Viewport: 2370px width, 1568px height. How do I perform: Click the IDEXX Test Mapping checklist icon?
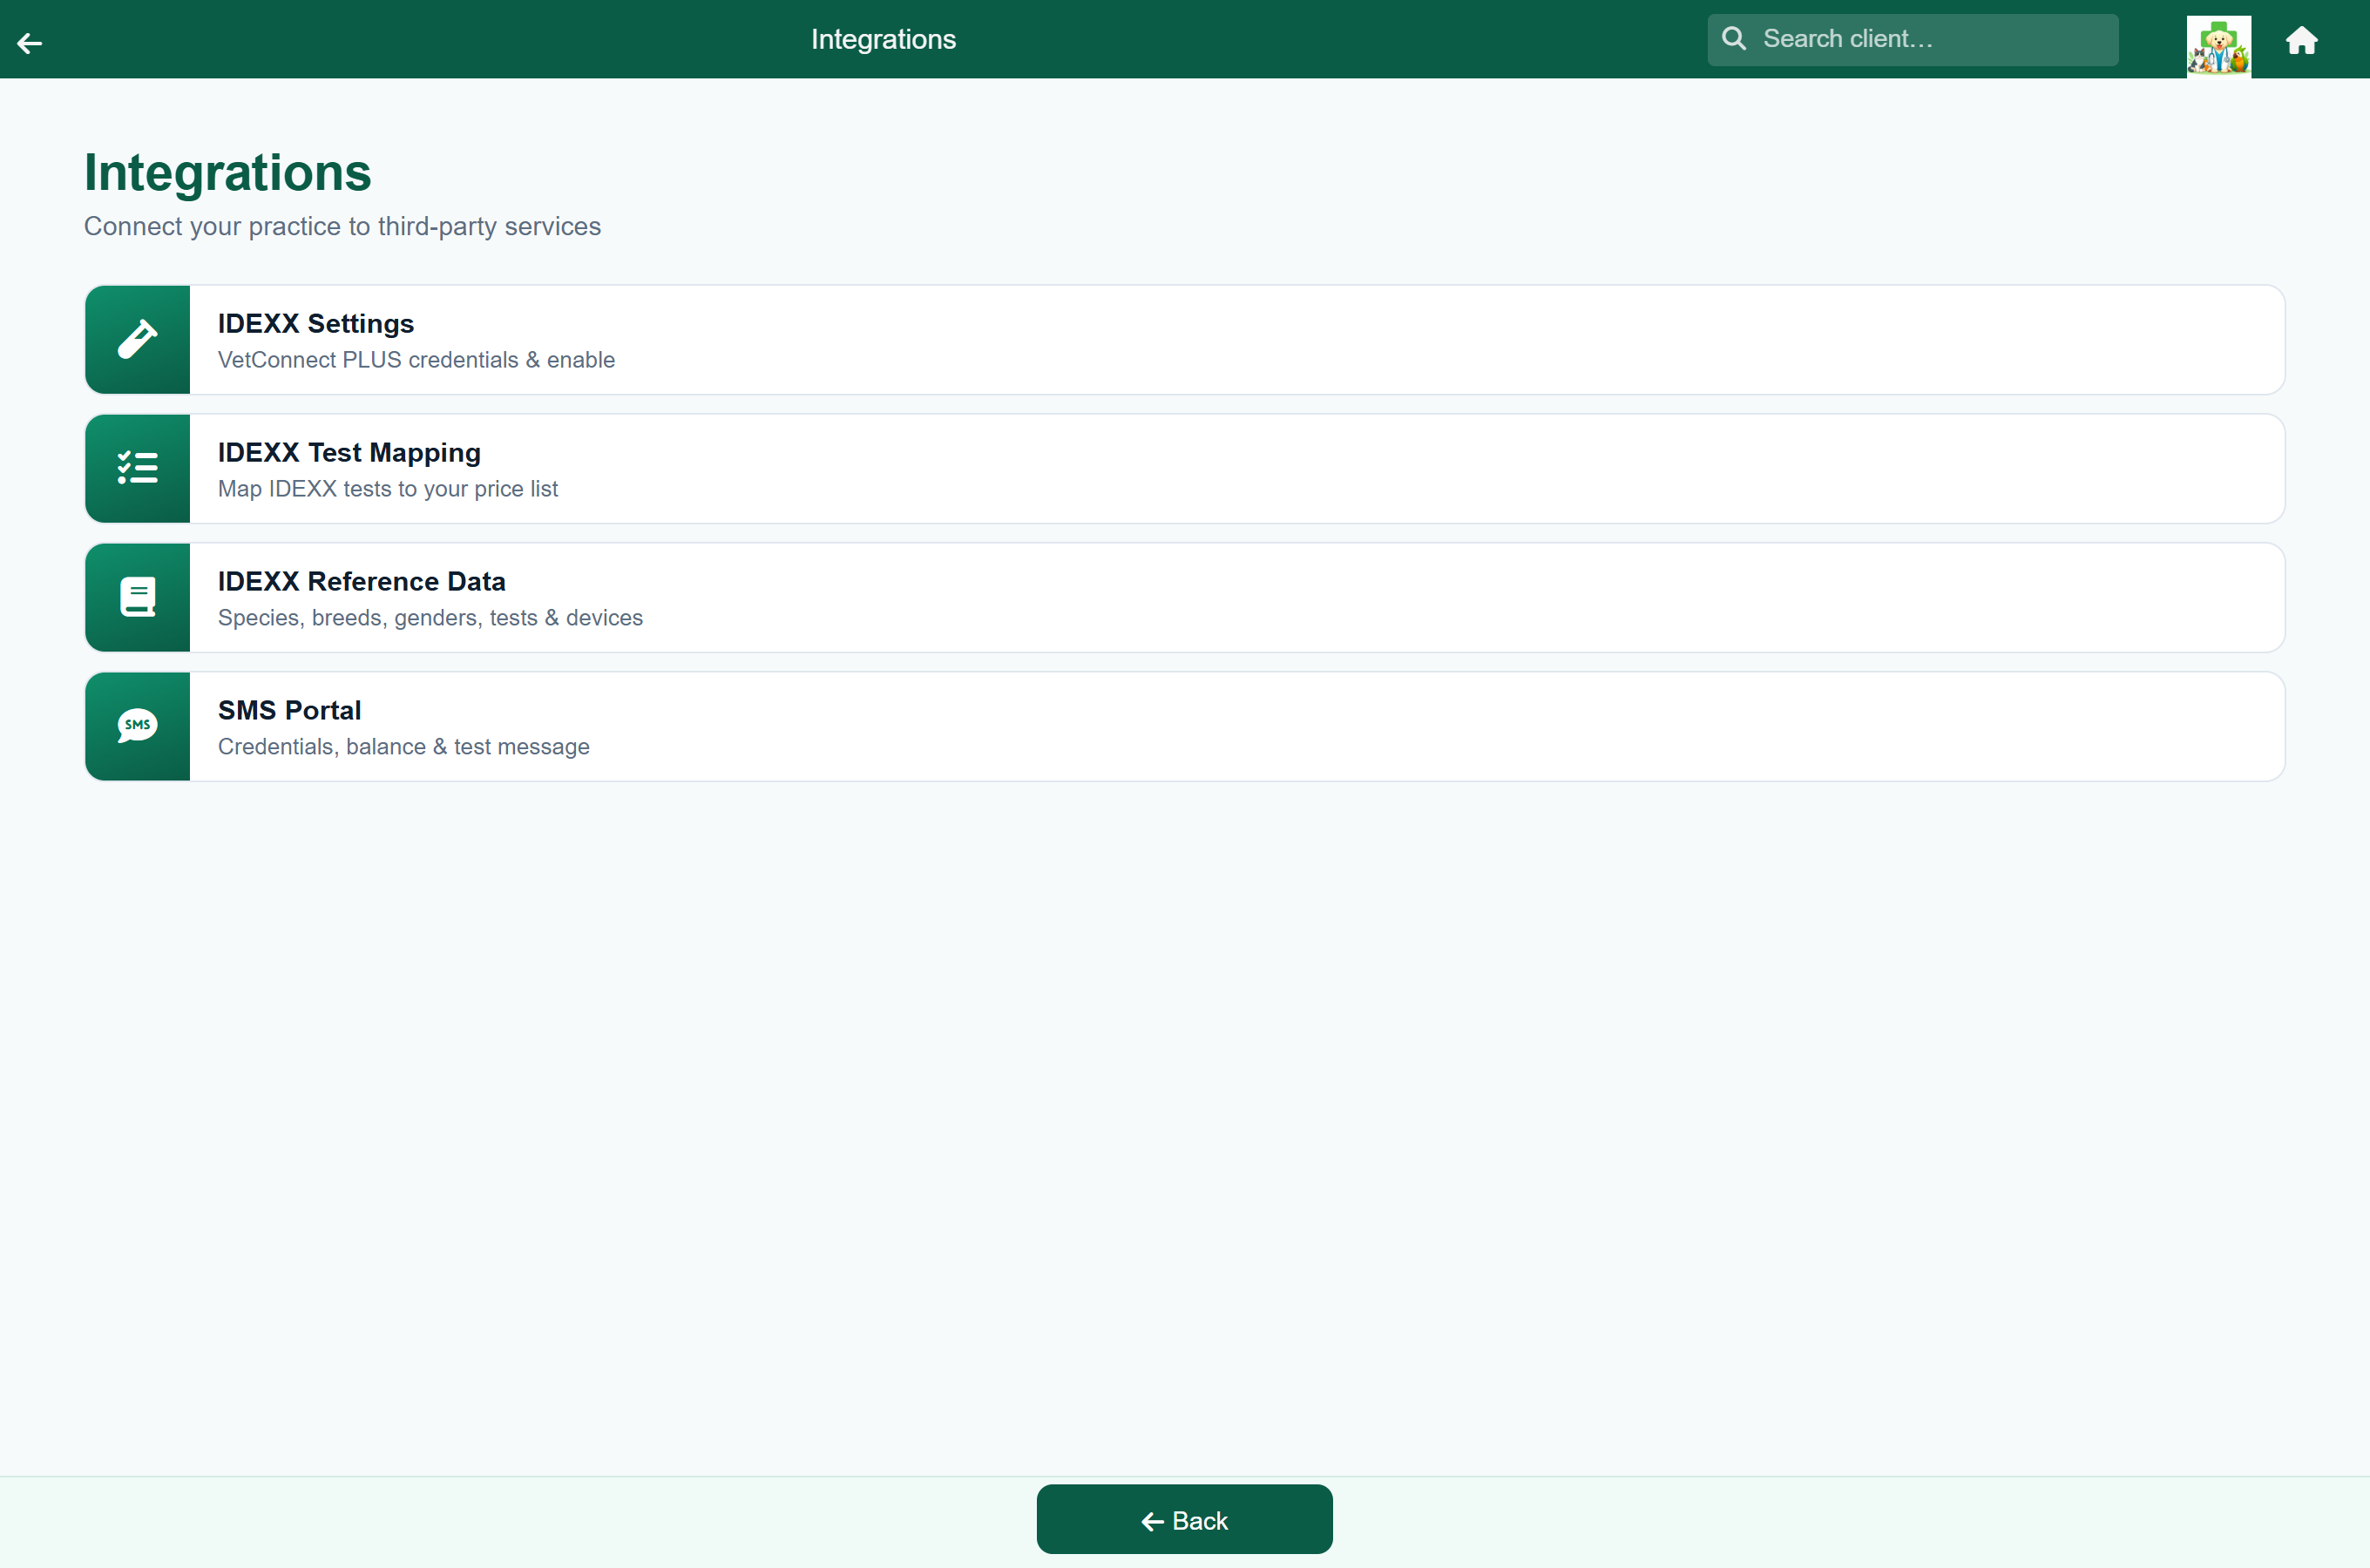tap(137, 468)
